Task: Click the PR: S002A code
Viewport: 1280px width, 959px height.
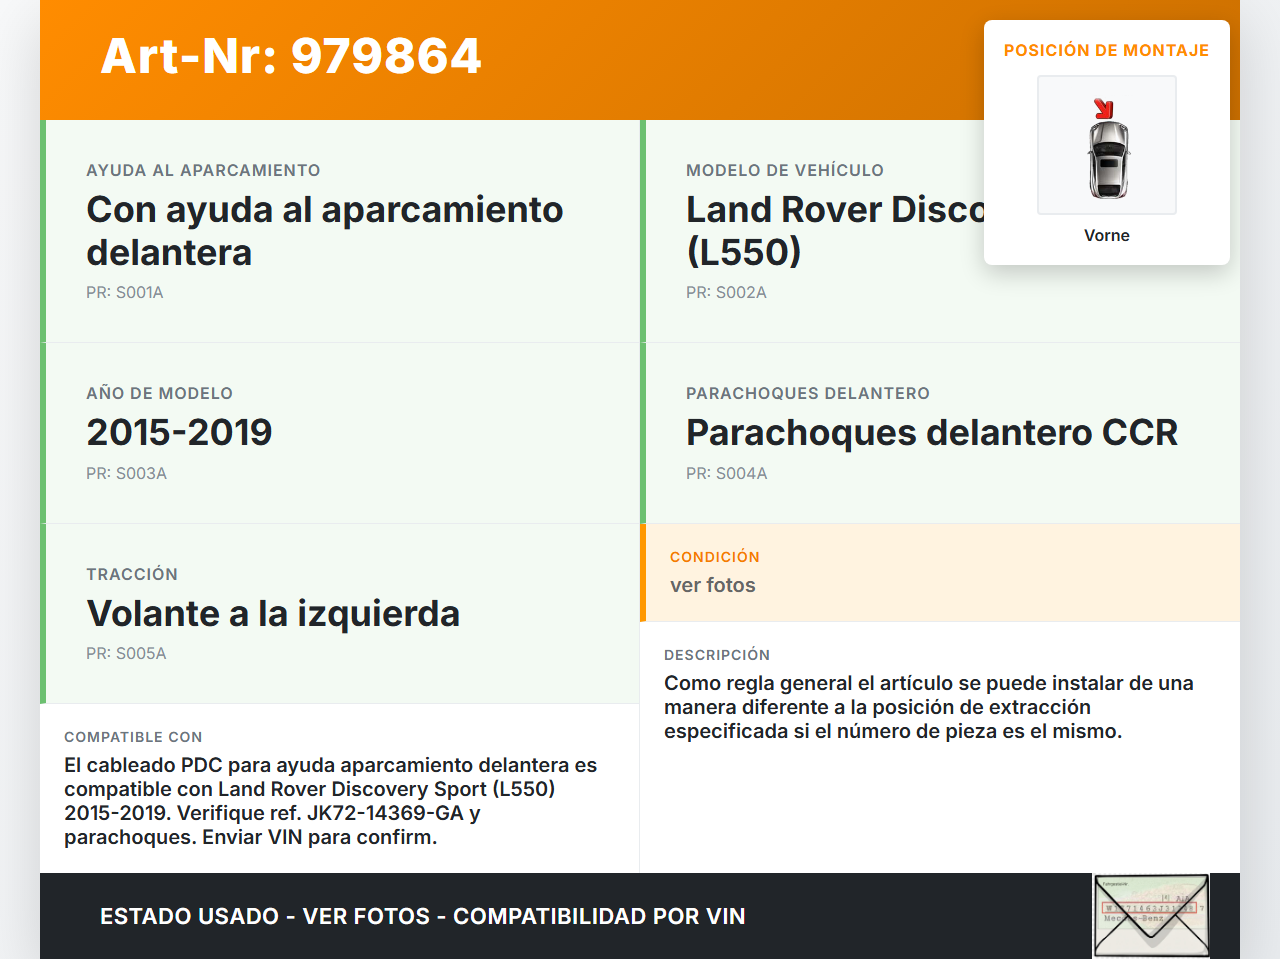Action: [x=726, y=292]
